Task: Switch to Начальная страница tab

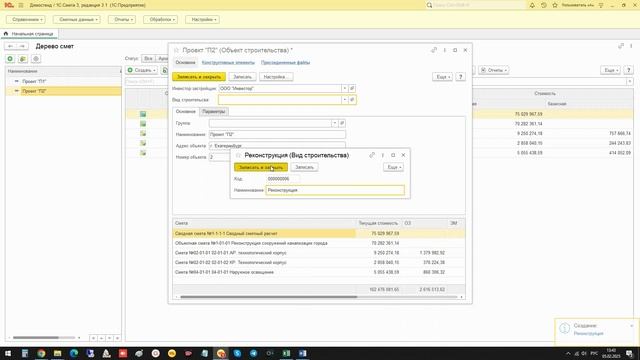Action: [x=29, y=33]
